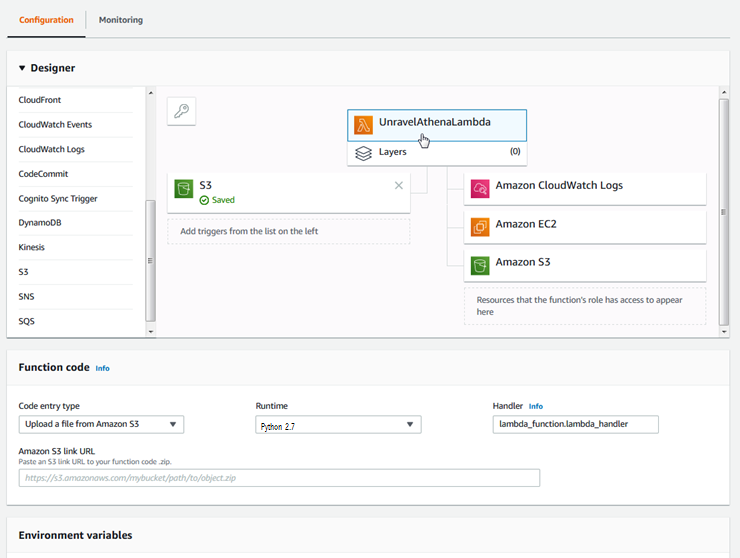Click trigger list scrollbar down arrow
The image size is (740, 558).
pos(151,331)
